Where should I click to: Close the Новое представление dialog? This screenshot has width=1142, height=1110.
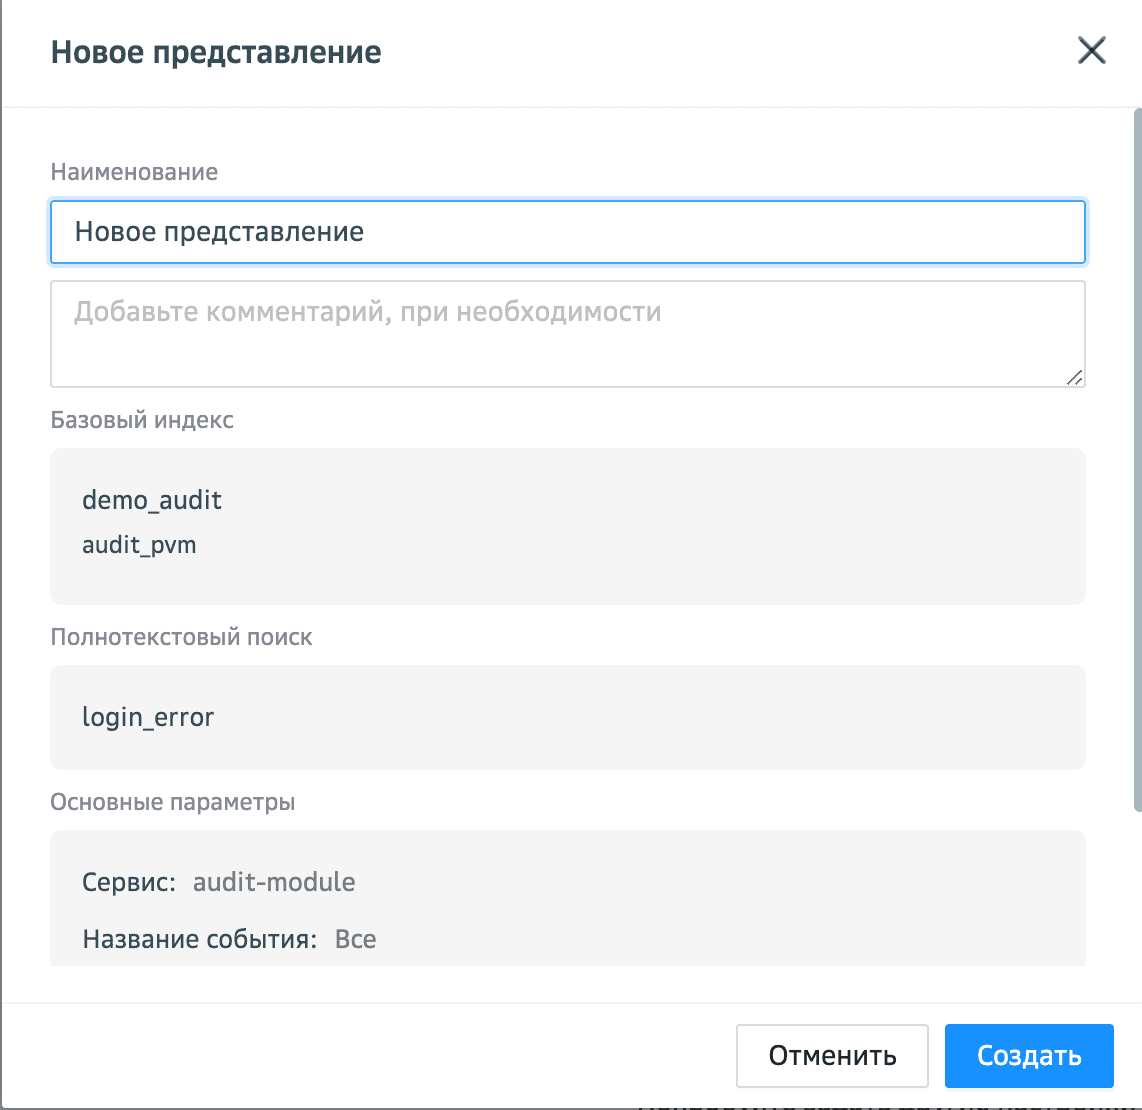1091,51
